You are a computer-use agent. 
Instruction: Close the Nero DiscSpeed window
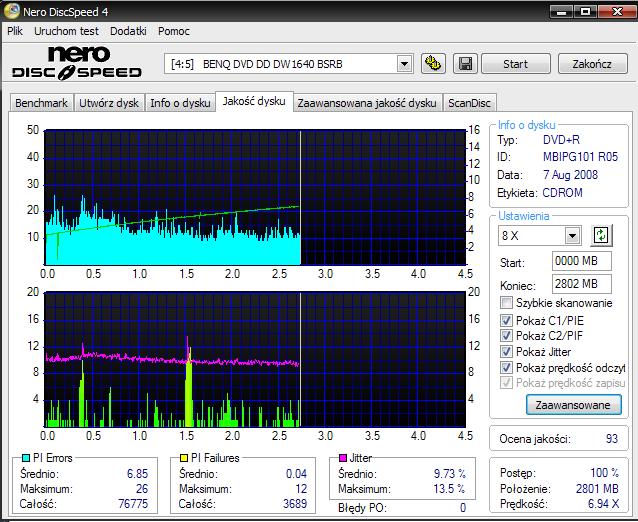click(616, 11)
